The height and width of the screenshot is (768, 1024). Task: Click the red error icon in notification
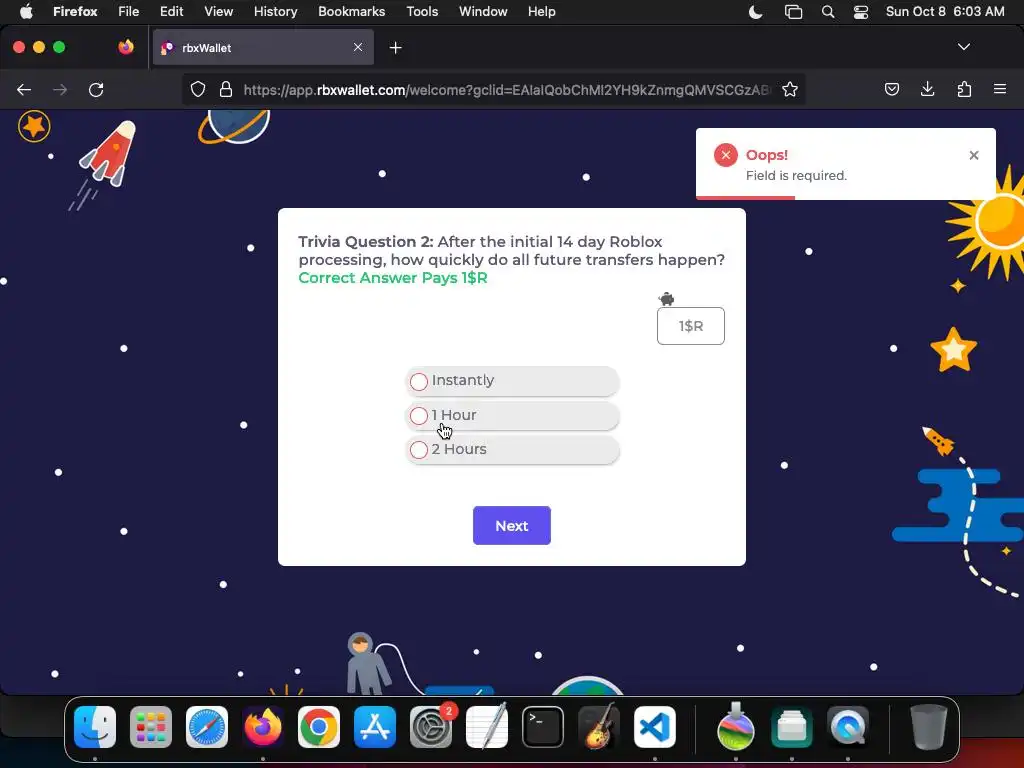coord(726,155)
